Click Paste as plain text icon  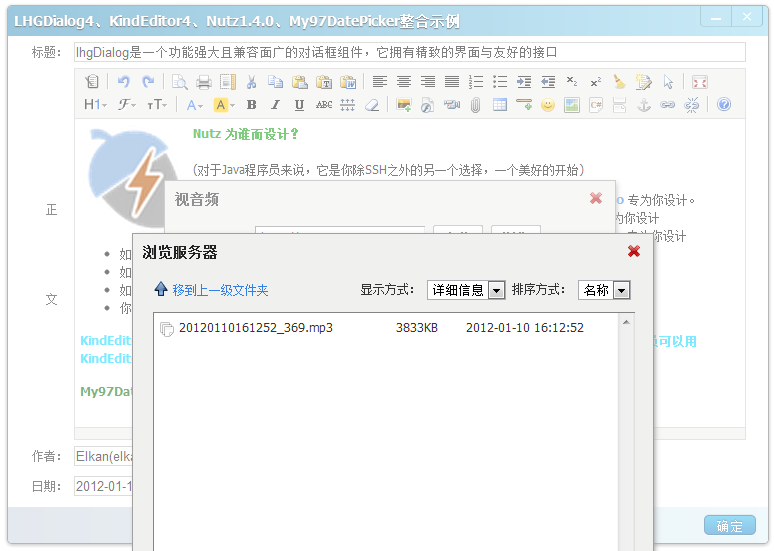[x=324, y=81]
